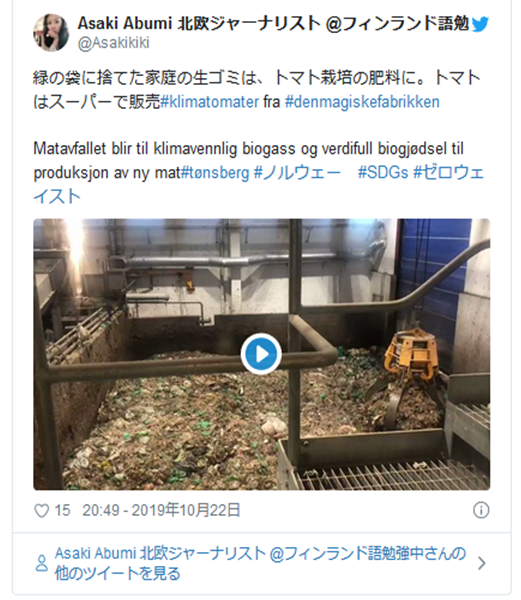
Task: Follow the #klimatomater hashtag
Action: point(210,102)
